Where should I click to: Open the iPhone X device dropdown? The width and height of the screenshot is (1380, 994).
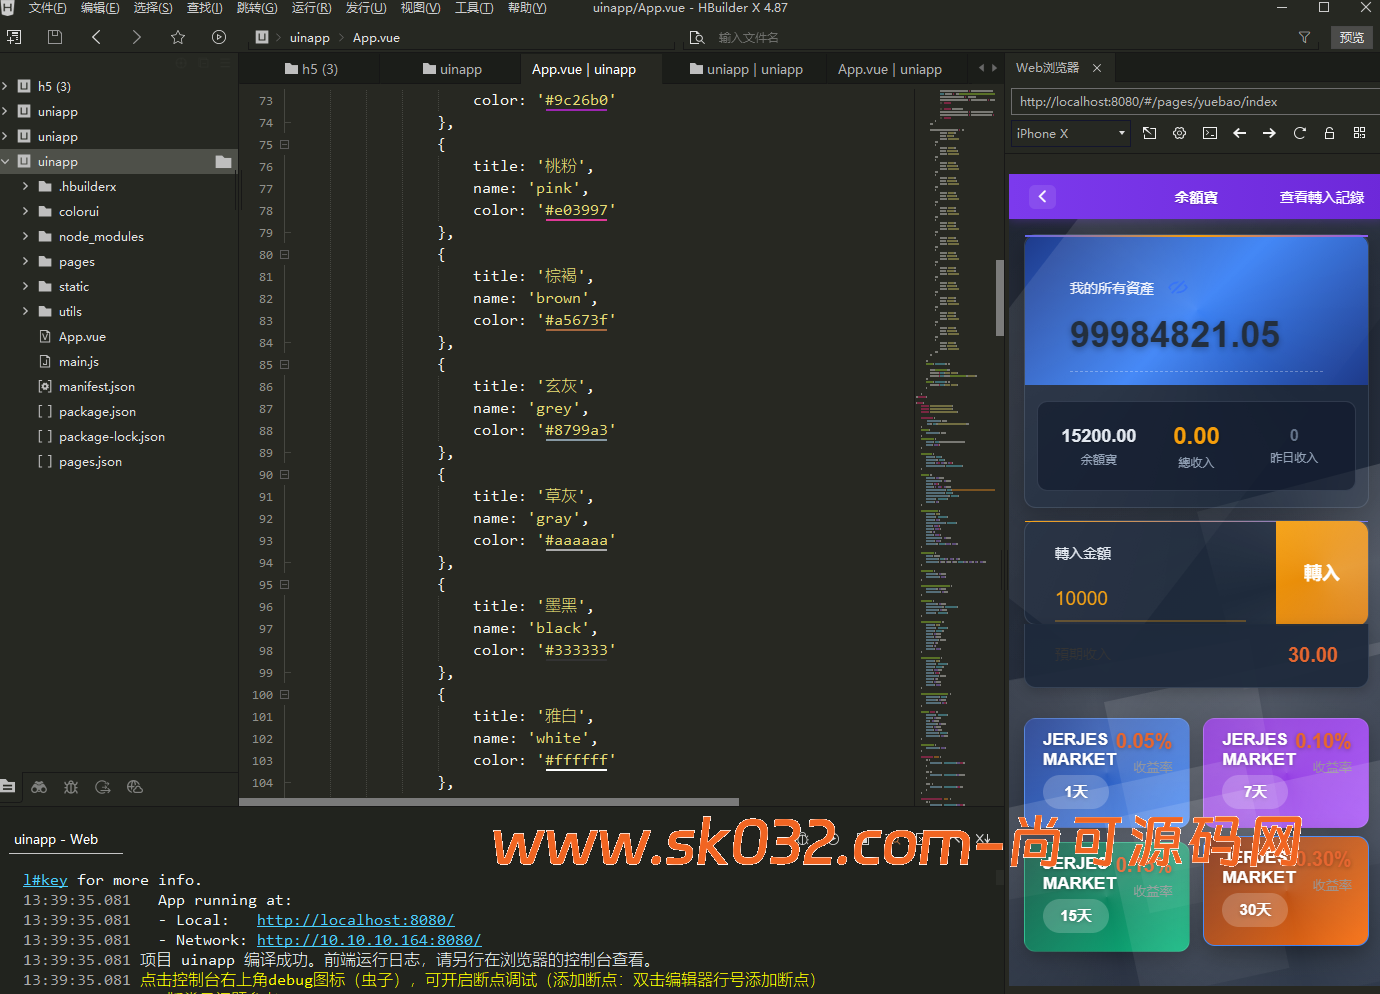tap(1070, 133)
